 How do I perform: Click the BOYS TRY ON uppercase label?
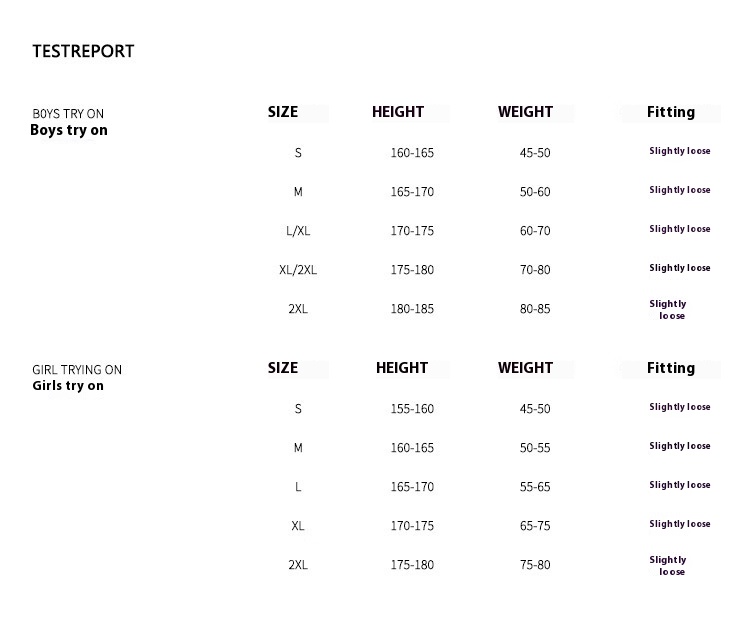click(x=68, y=114)
